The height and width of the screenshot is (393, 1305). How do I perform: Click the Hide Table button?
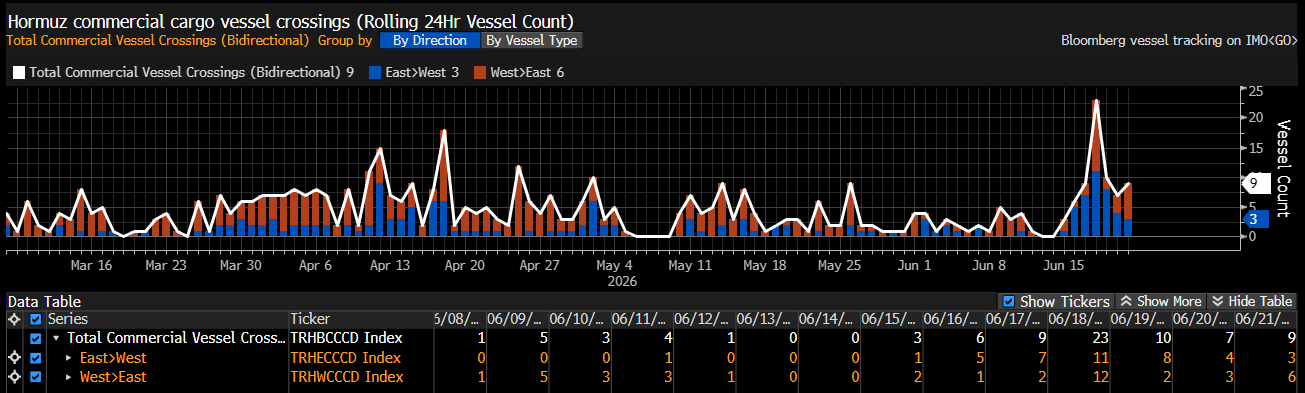click(1251, 301)
